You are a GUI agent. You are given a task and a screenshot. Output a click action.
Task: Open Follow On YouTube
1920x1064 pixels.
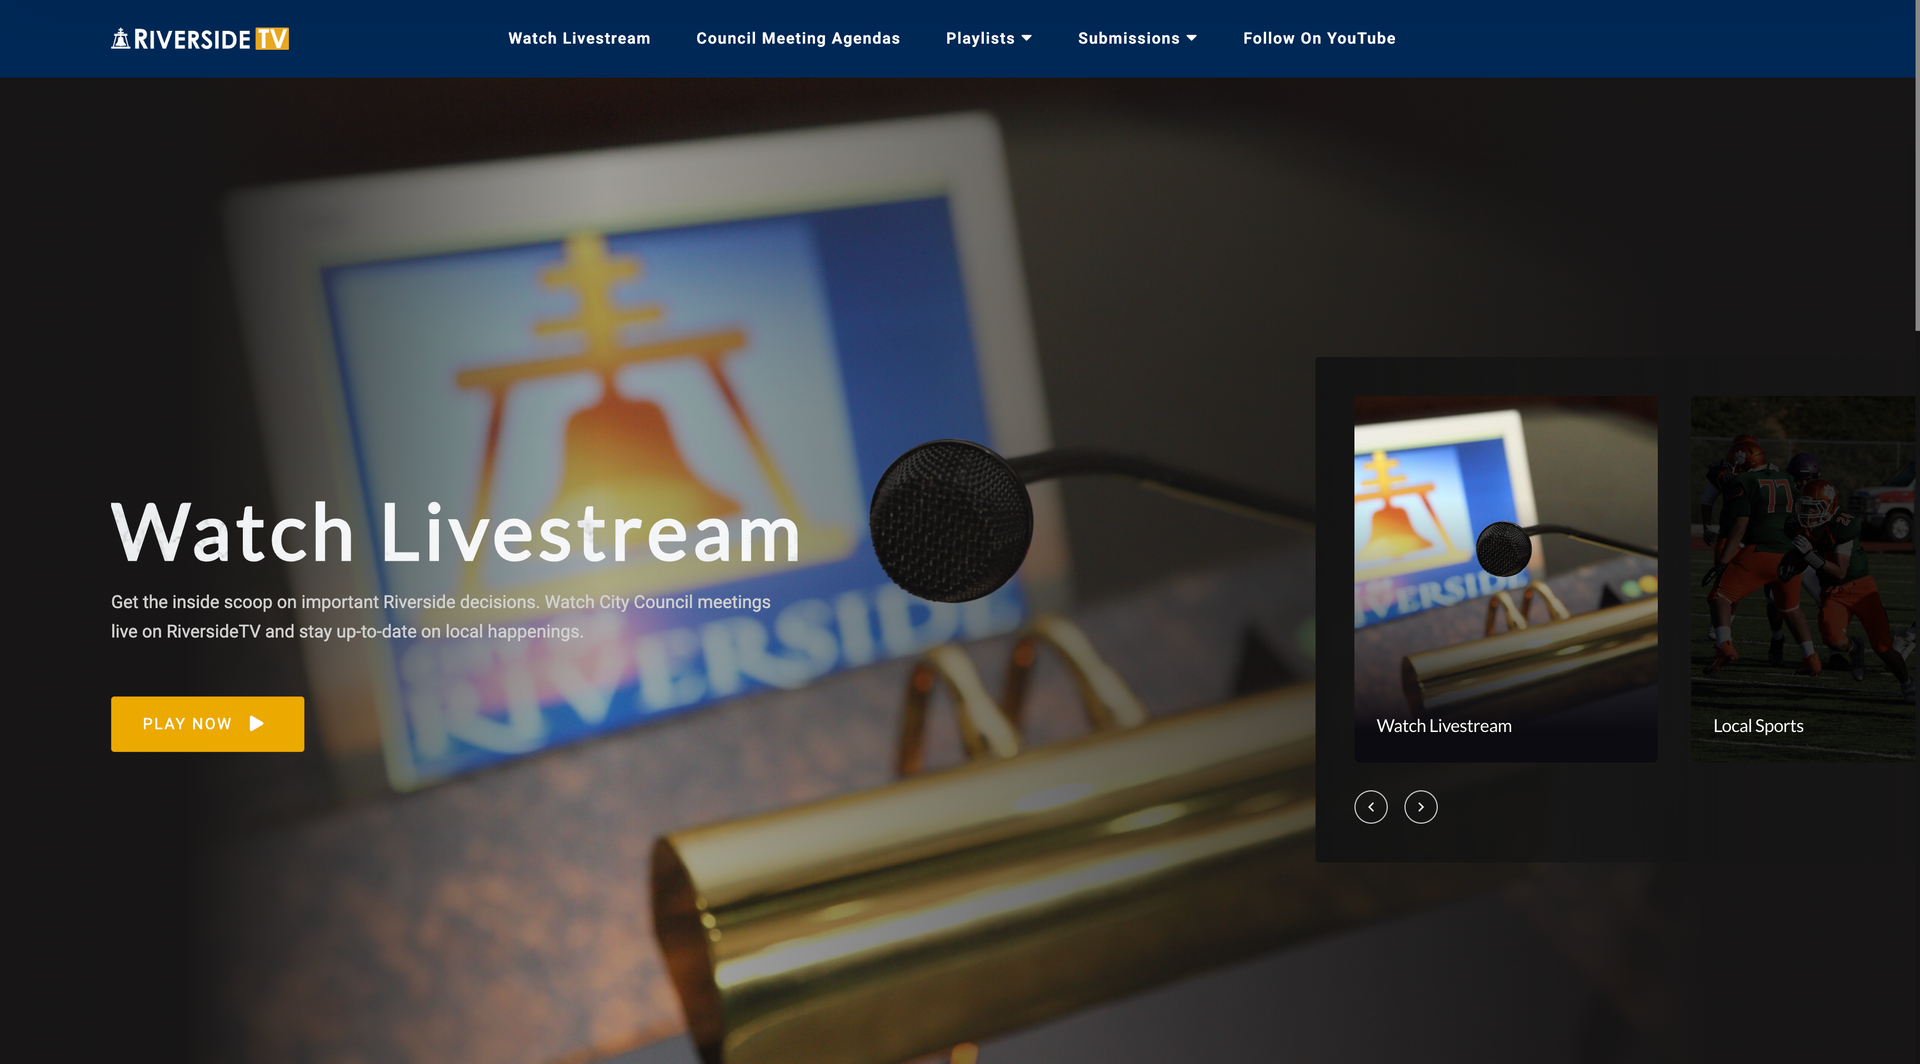pos(1319,38)
